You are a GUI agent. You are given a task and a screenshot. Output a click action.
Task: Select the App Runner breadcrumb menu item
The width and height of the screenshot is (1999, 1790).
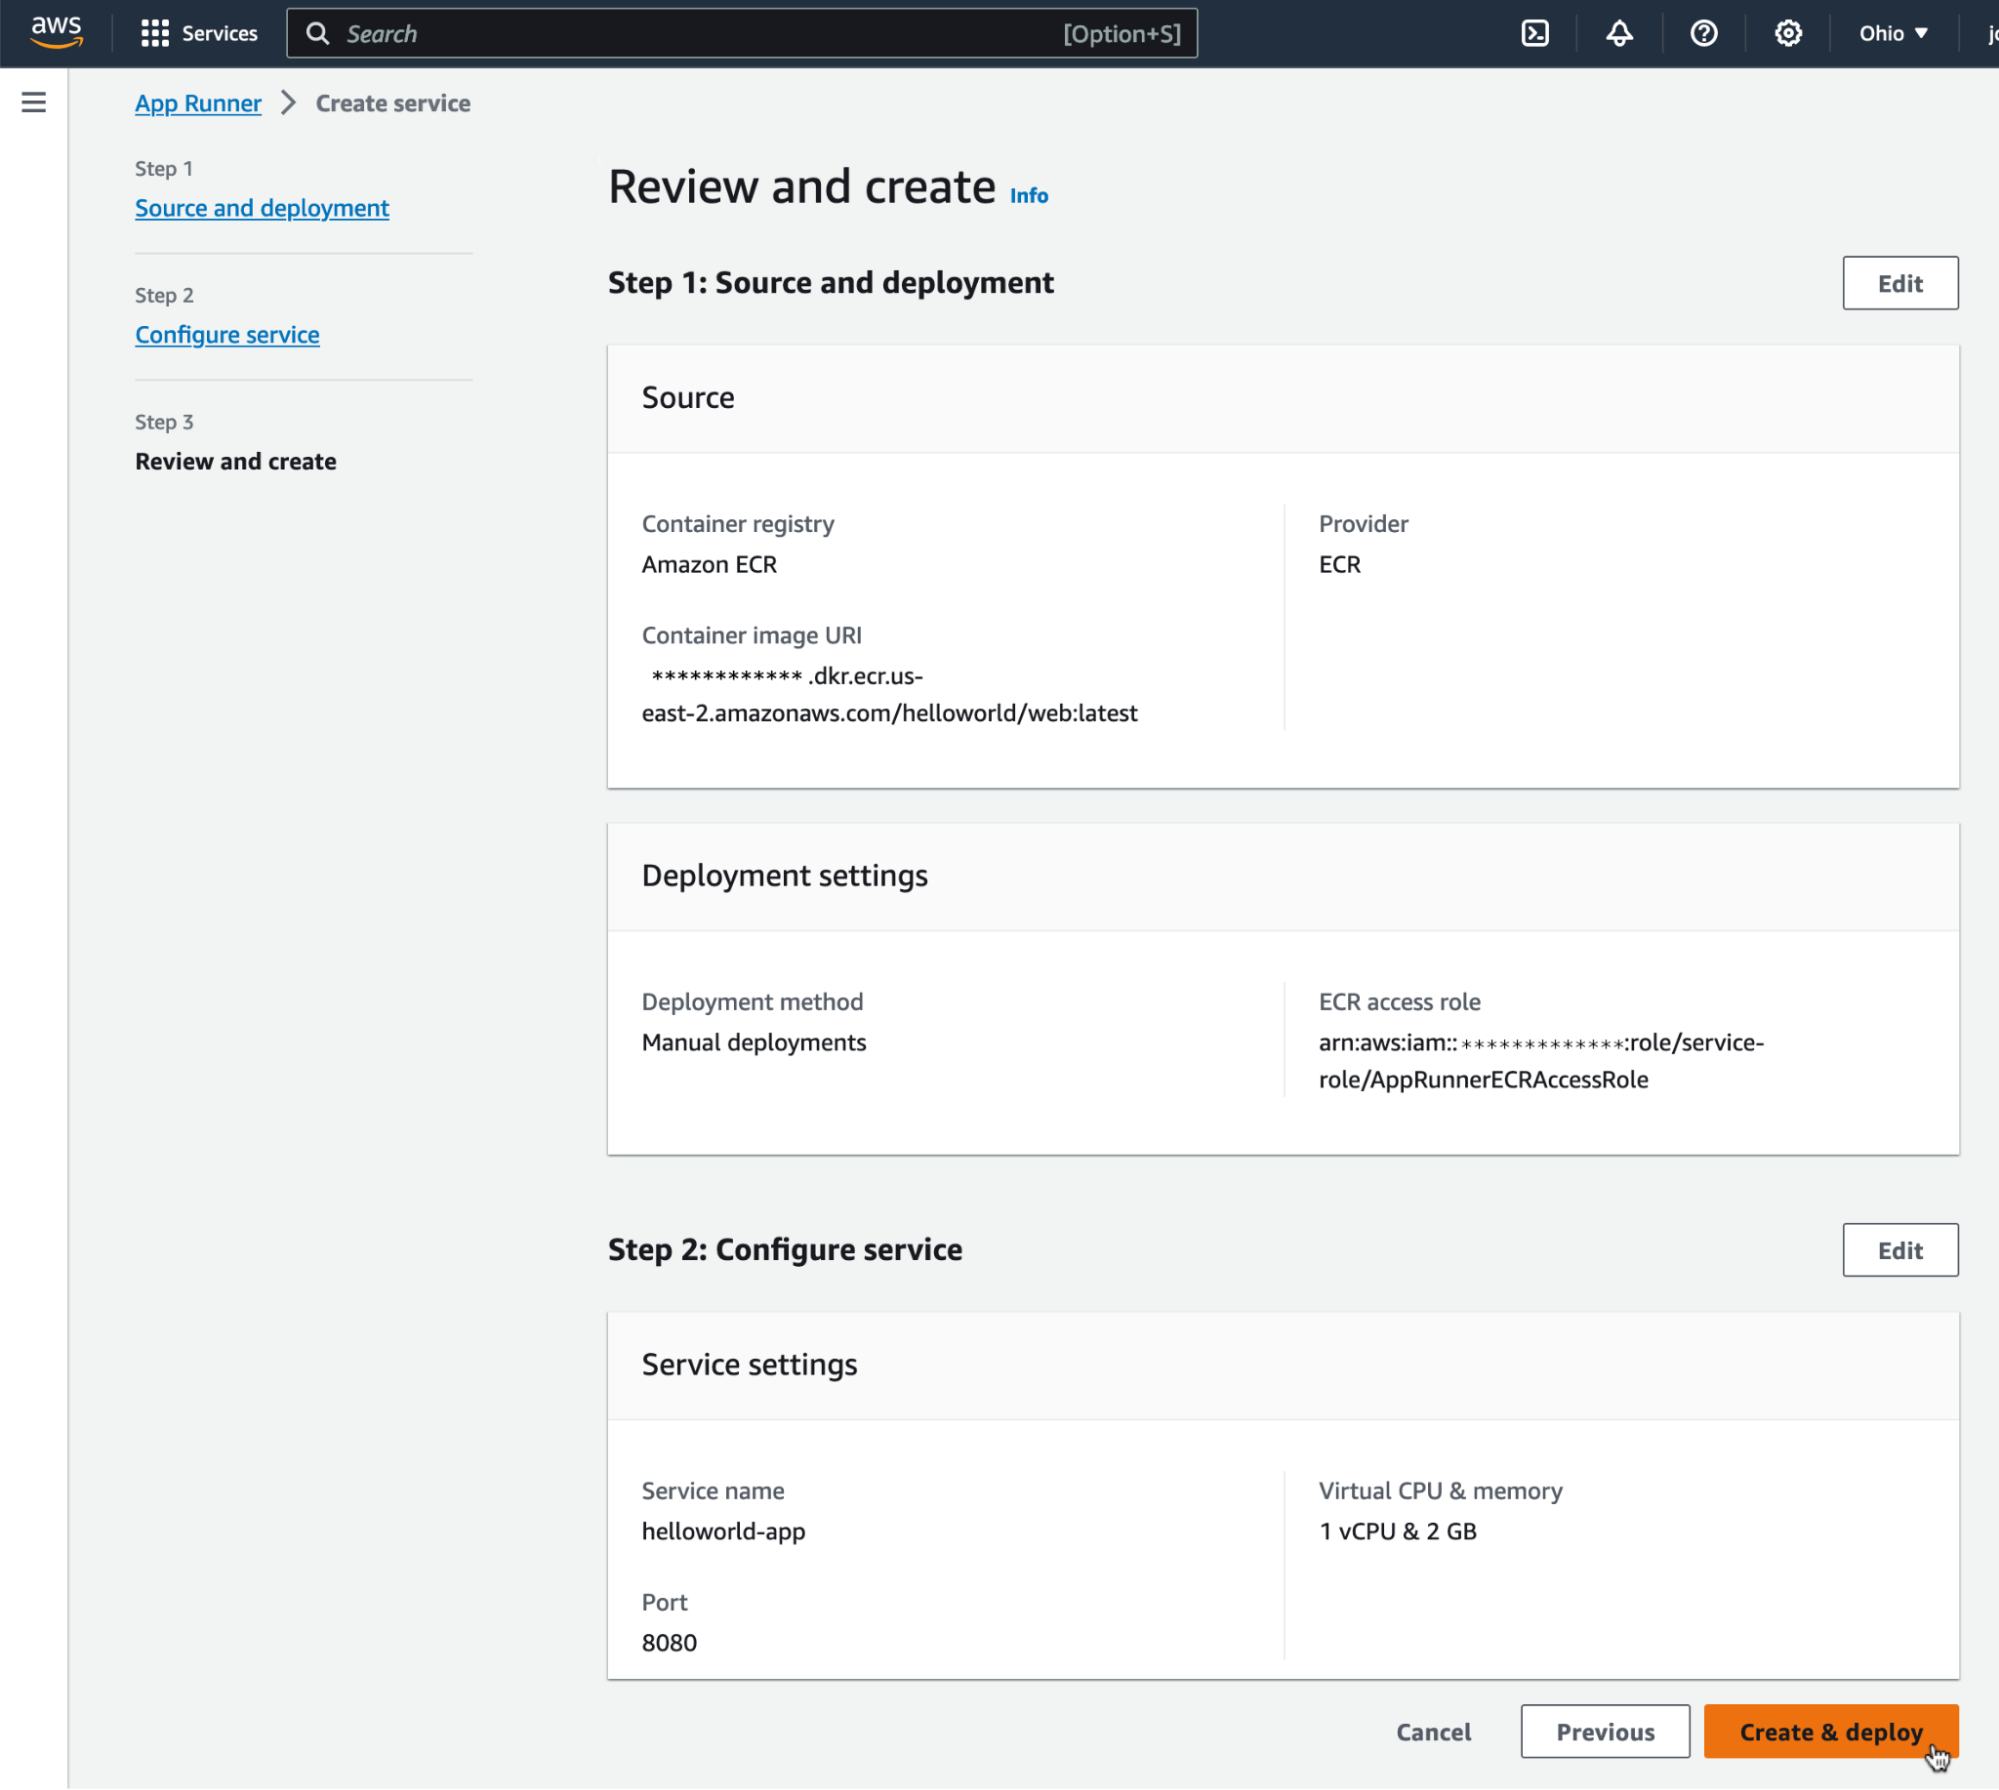tap(197, 104)
